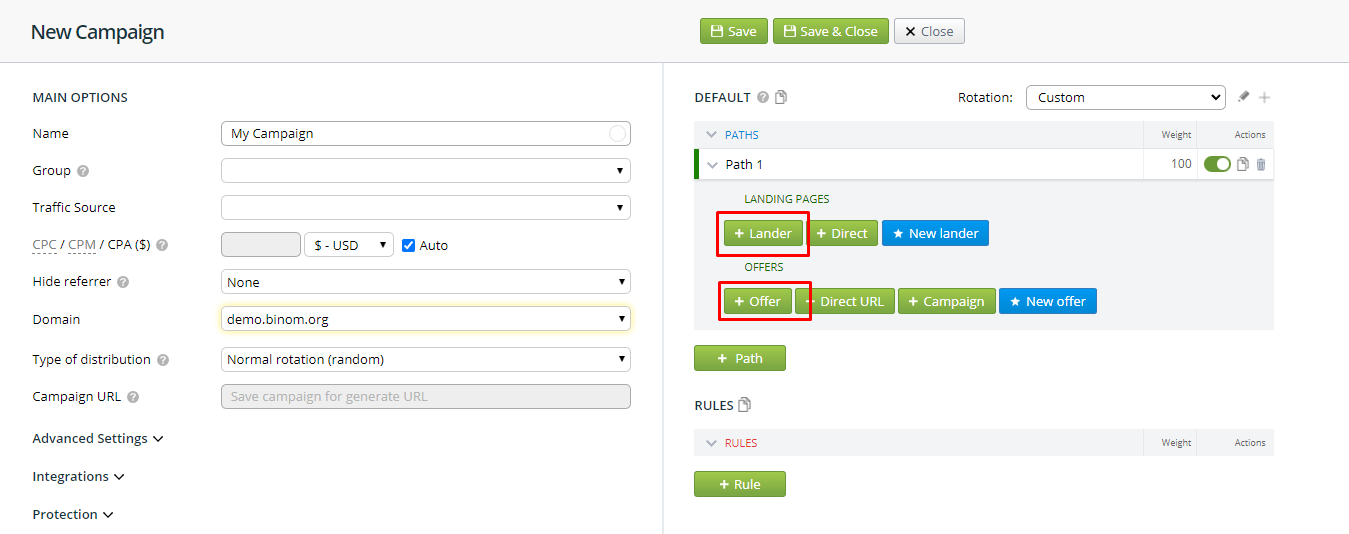Viewport: 1349px width, 534px height.
Task: Collapse Path 1 using its chevron
Action: (712, 165)
